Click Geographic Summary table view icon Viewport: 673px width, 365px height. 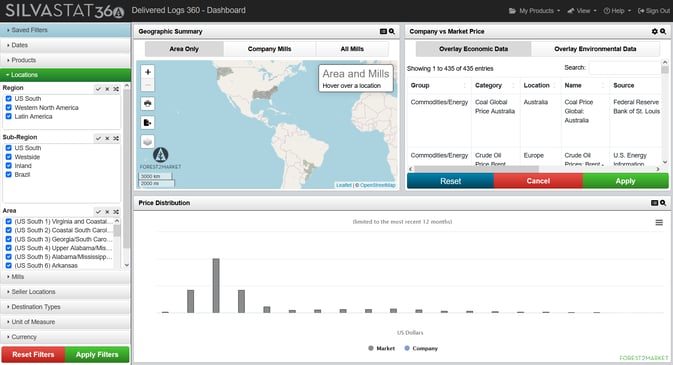(x=383, y=31)
